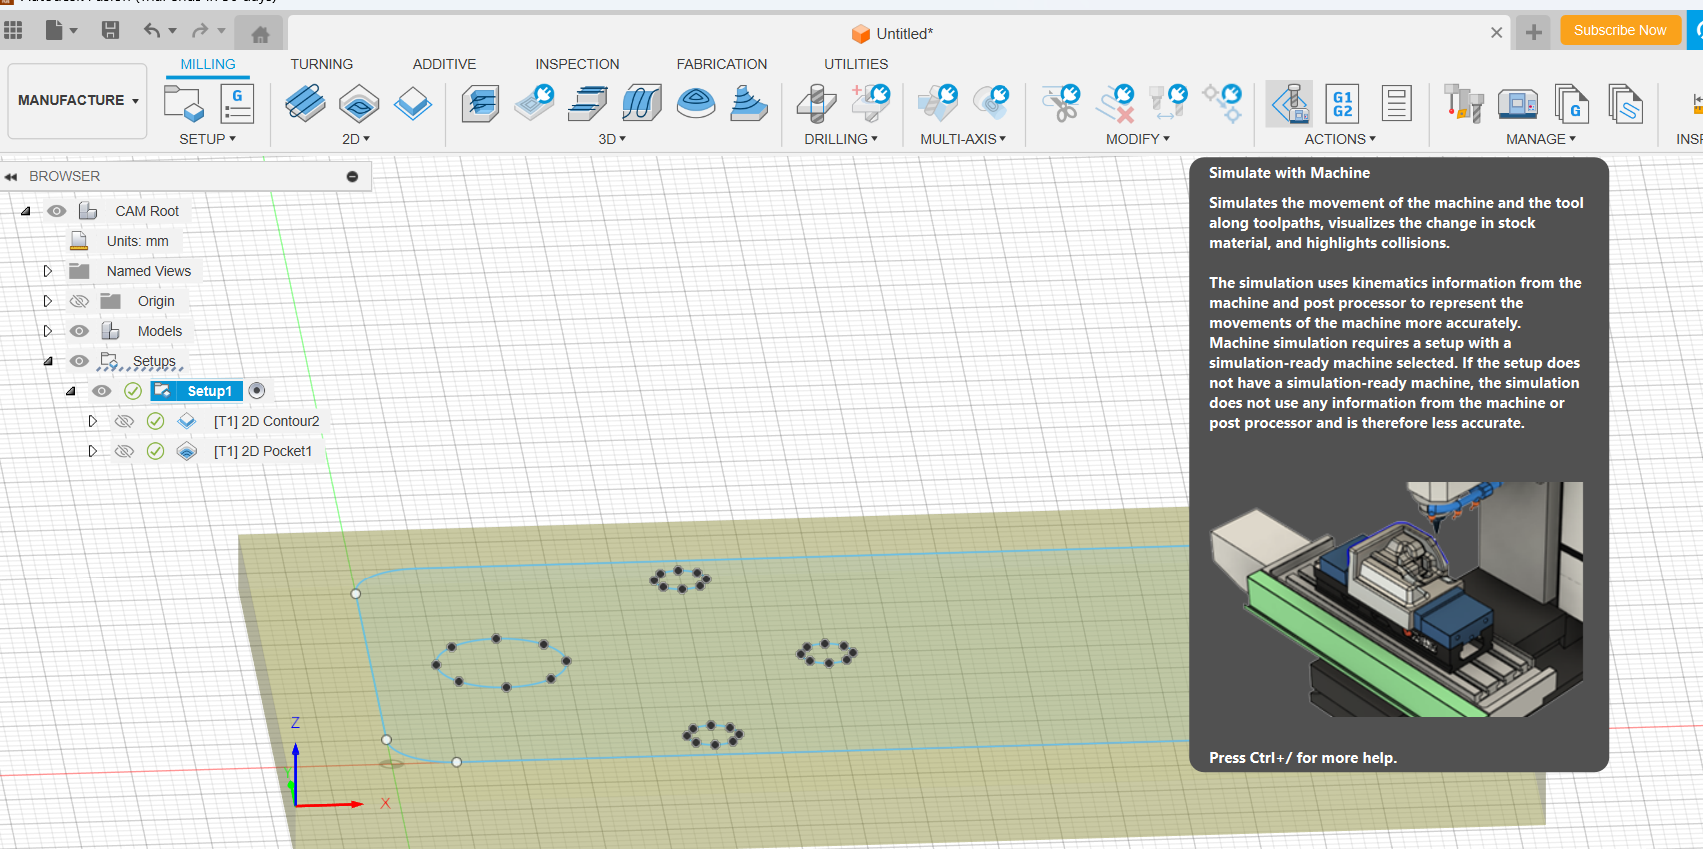
Task: Close the Untitled document tab
Action: click(x=1496, y=33)
